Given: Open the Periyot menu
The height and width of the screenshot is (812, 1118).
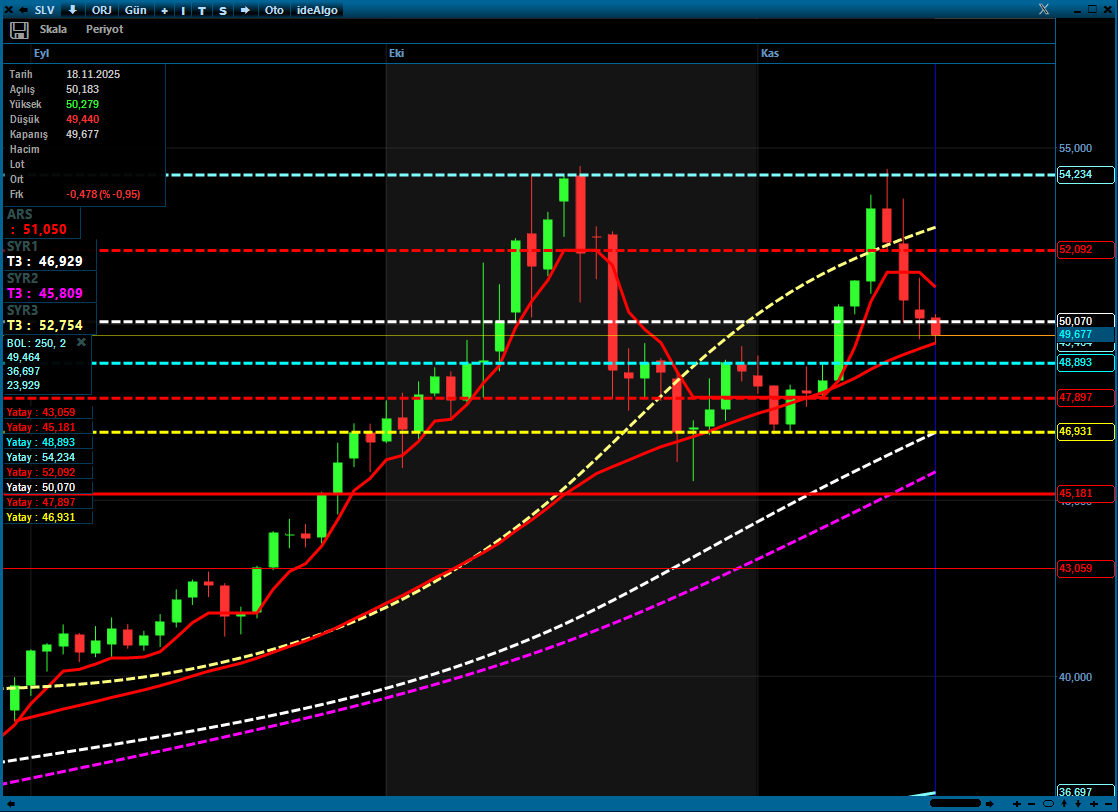Looking at the screenshot, I should click(105, 29).
